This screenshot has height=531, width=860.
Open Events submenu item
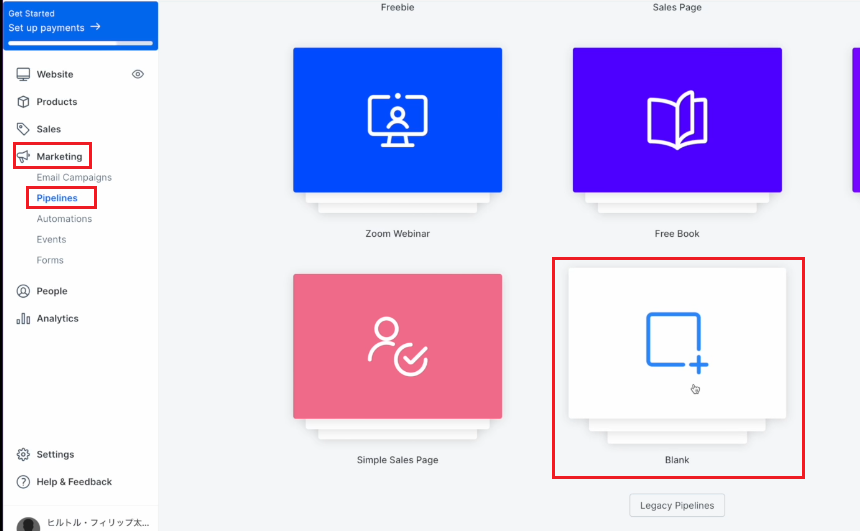[51, 239]
